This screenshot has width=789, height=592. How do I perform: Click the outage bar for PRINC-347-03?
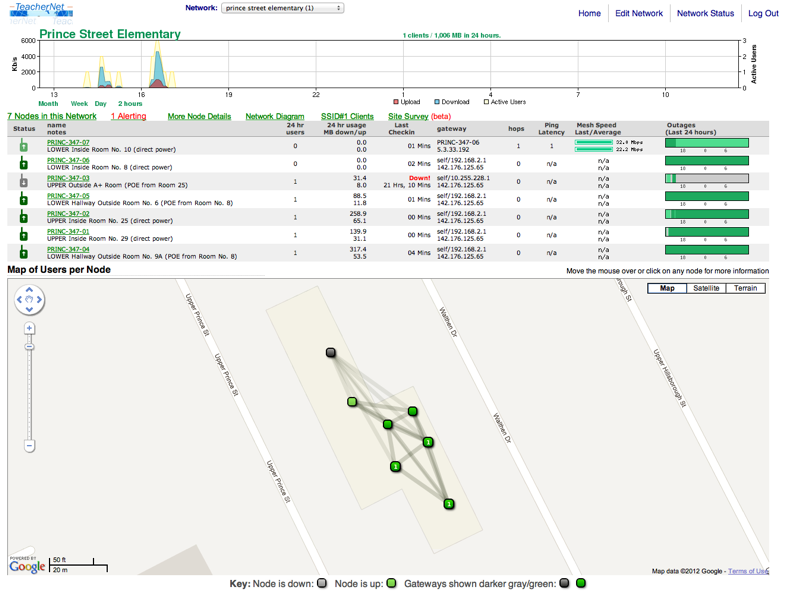(707, 178)
